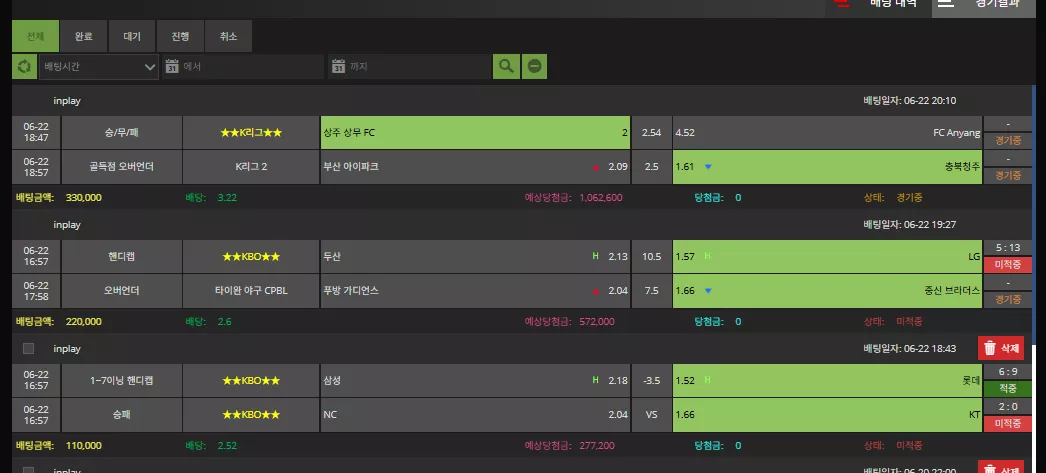The height and width of the screenshot is (473, 1046).
Task: Open the 배팅시간 dropdown
Action: click(99, 67)
